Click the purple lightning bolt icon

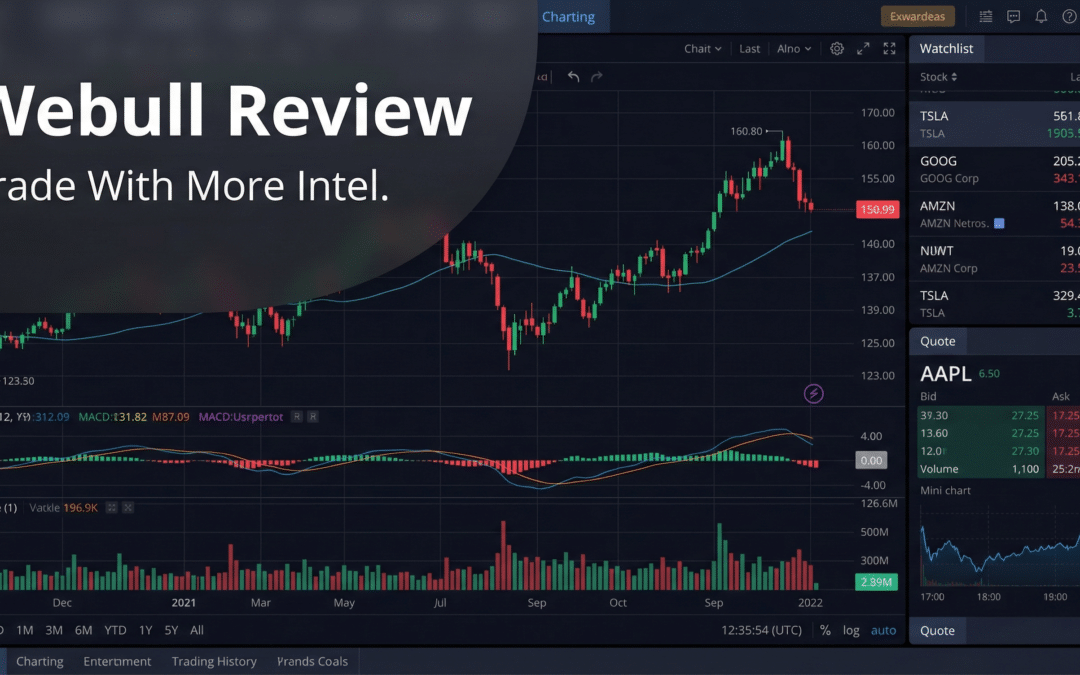click(813, 394)
